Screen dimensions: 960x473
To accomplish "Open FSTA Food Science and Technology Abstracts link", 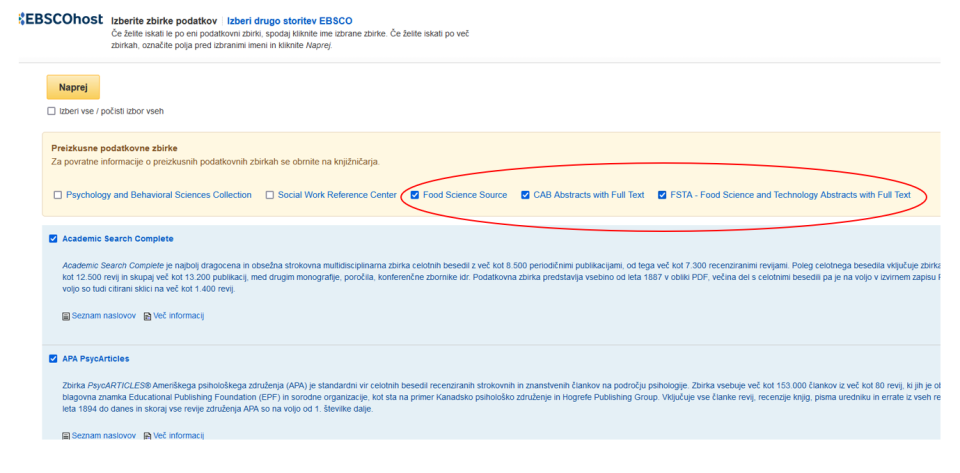I will [x=790, y=195].
